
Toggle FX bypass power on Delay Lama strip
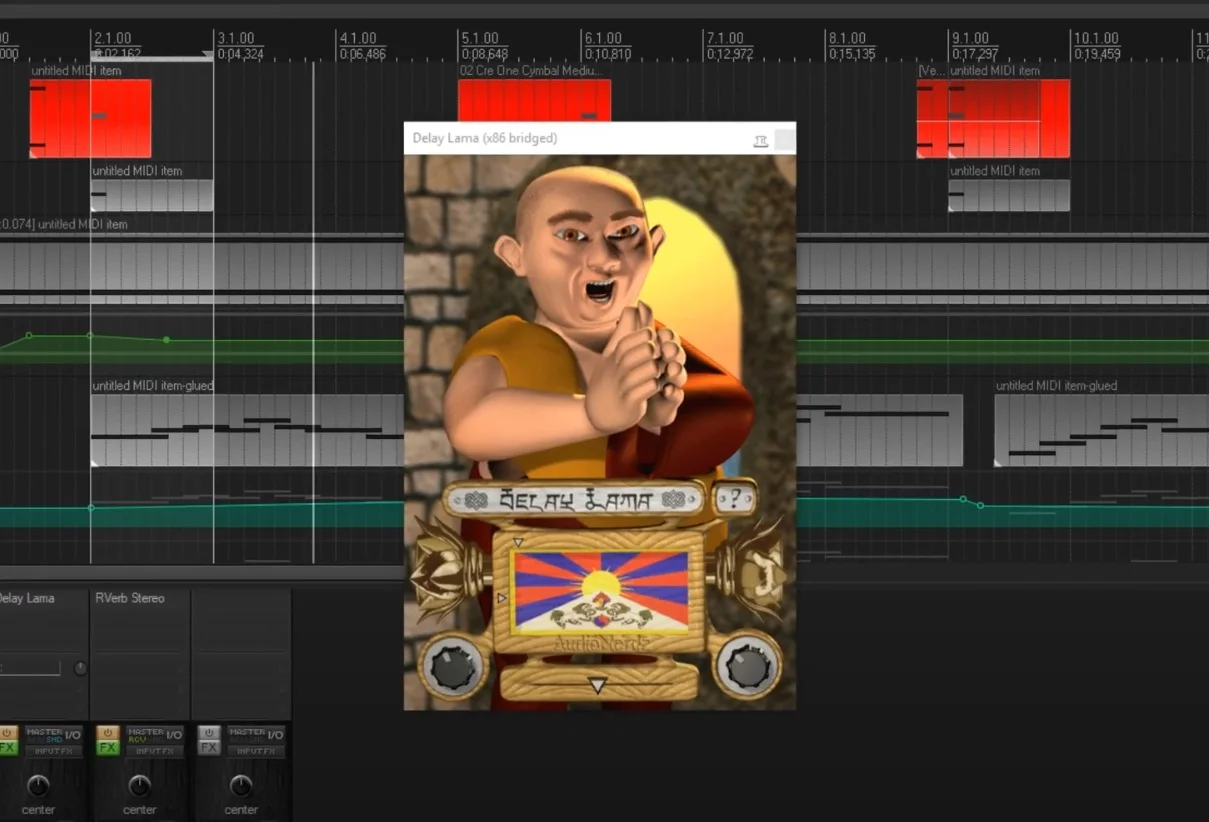tap(8, 733)
